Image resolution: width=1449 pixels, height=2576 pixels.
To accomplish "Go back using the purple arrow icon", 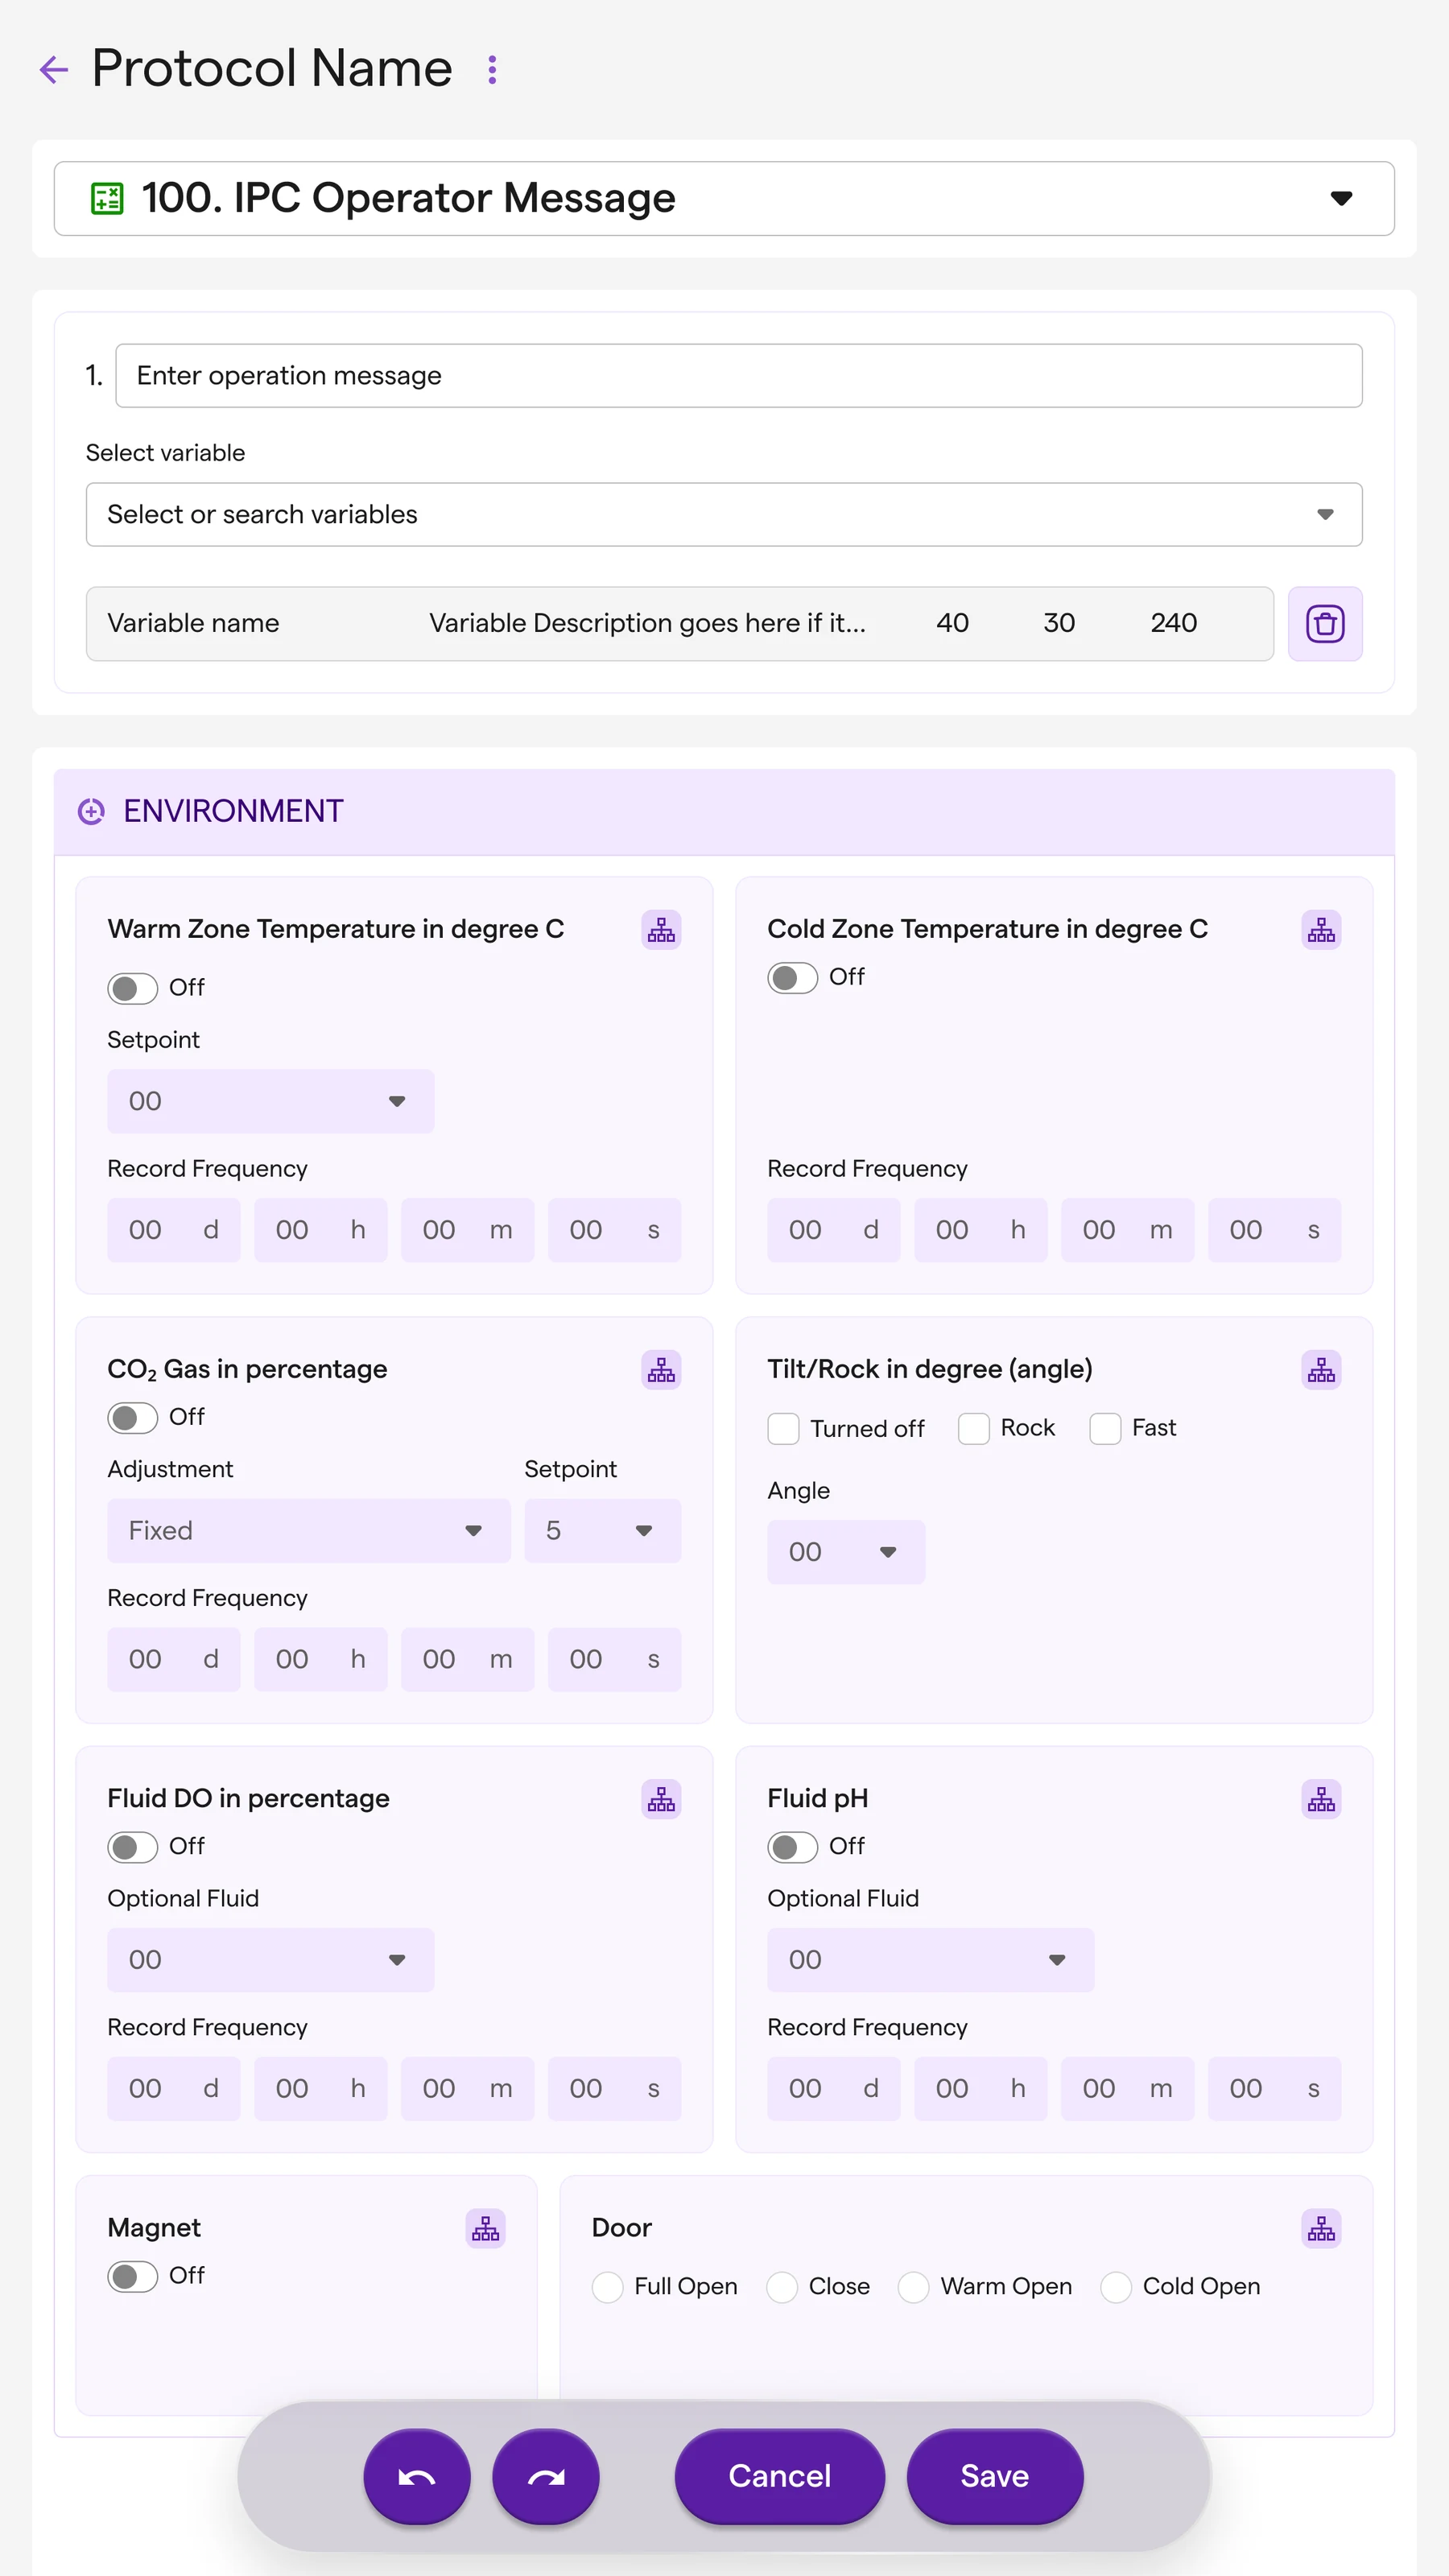I will tap(53, 69).
